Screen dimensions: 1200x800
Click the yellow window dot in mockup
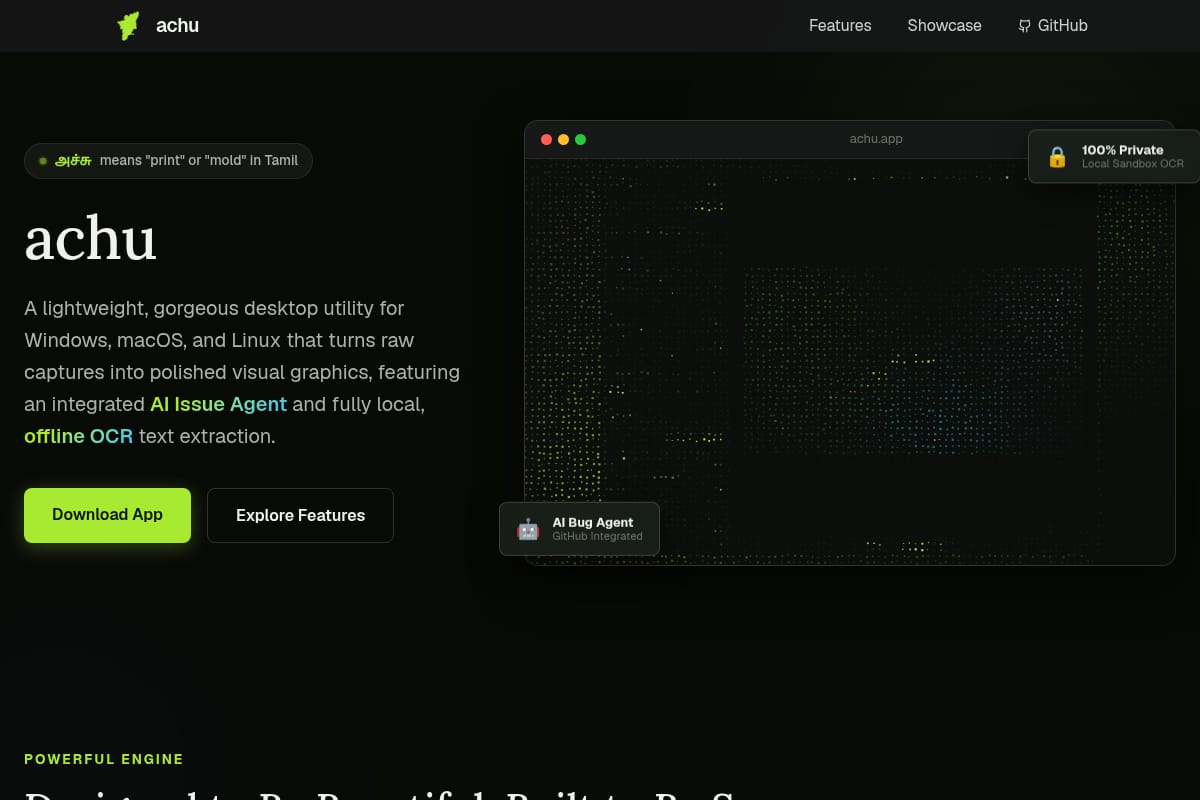coord(563,139)
